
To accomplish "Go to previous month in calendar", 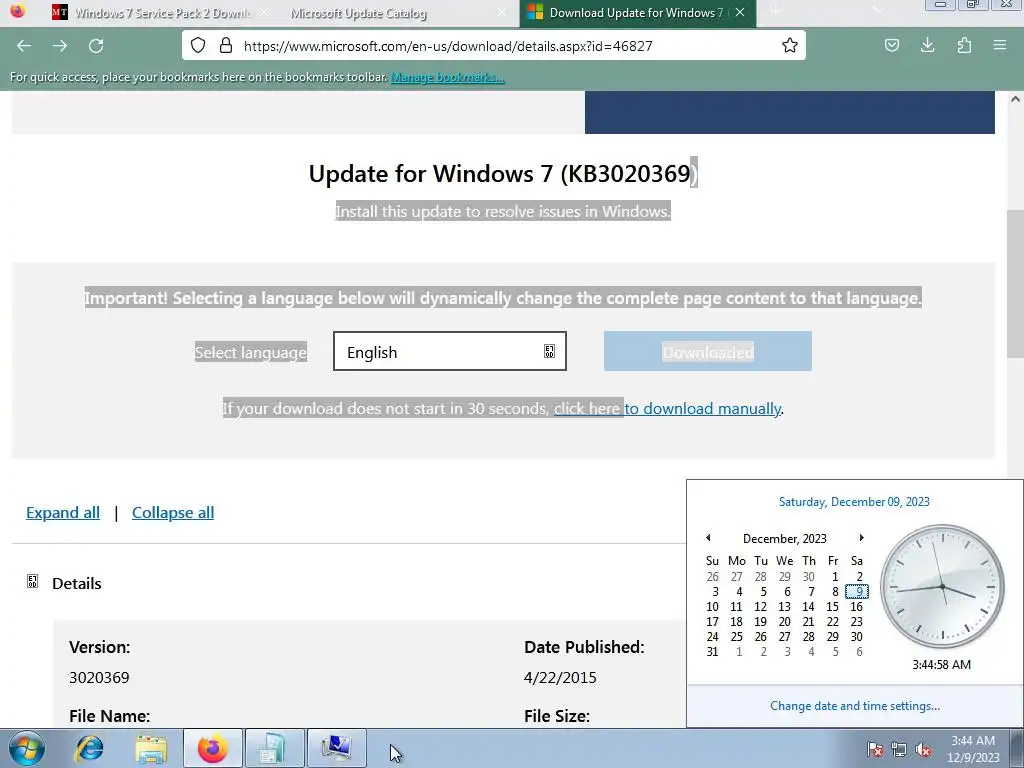I will click(709, 537).
